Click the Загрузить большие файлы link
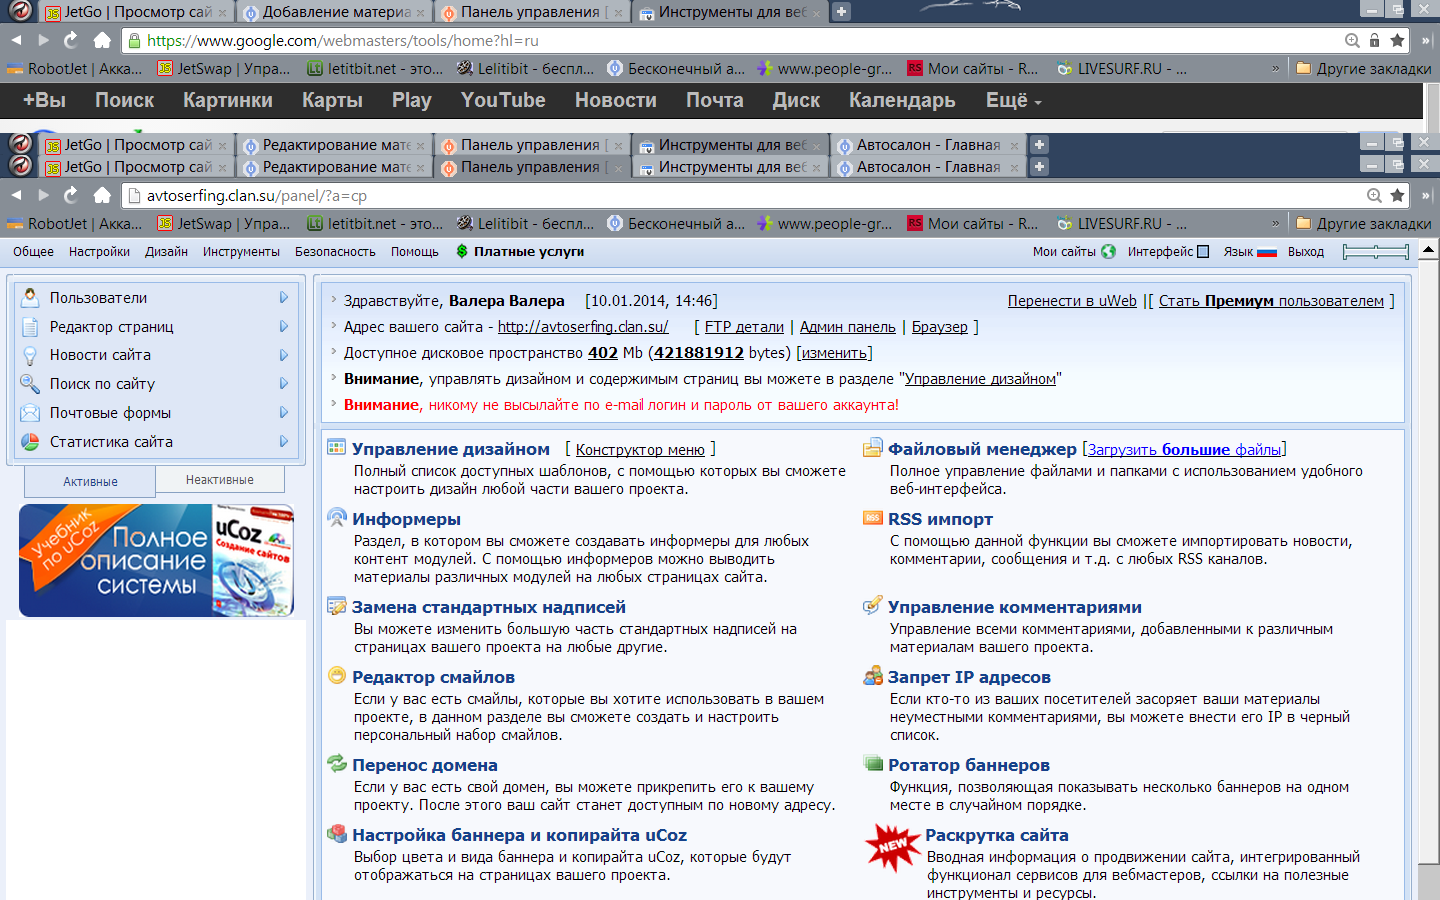Viewport: 1440px width, 900px height. click(x=1184, y=449)
